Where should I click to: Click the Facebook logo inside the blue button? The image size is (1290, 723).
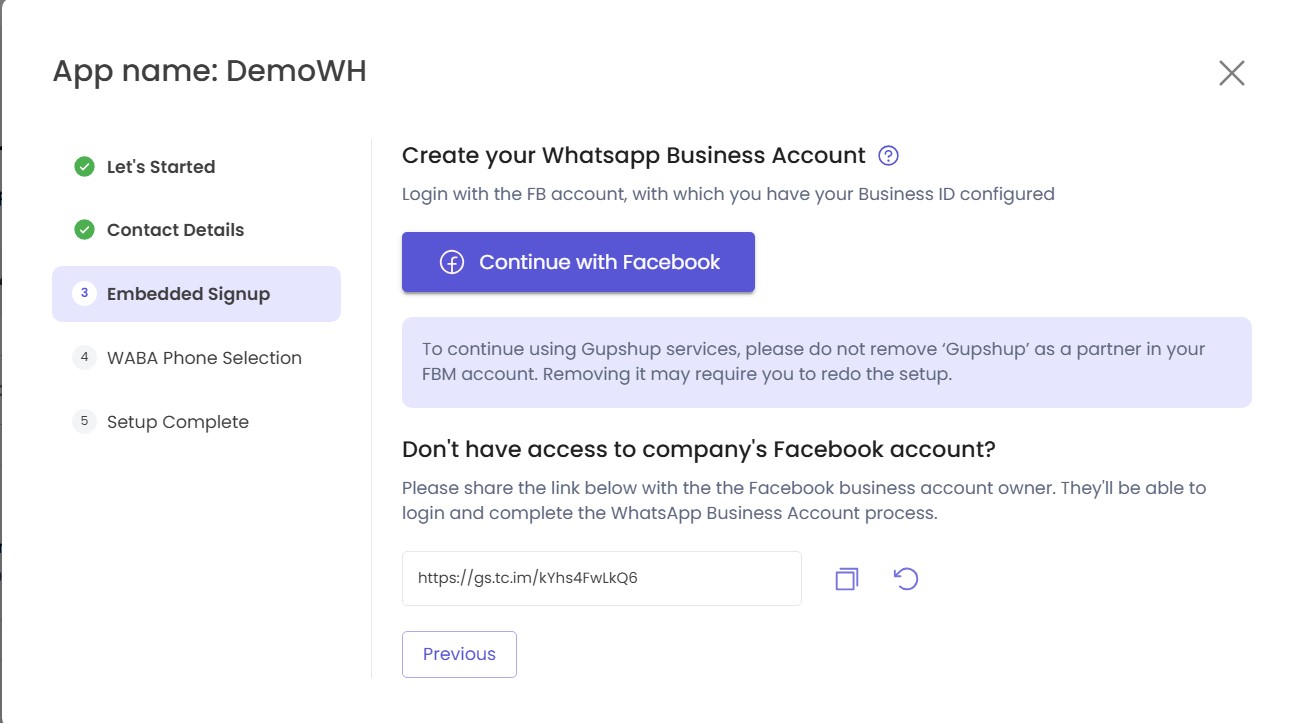[452, 263]
